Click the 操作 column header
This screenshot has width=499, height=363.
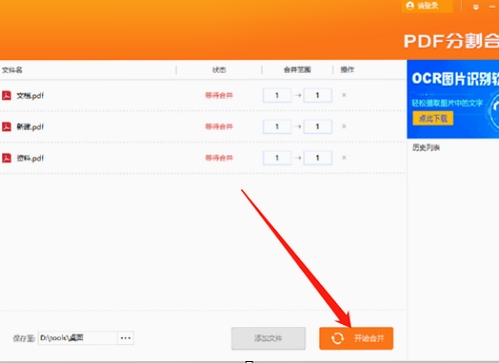347,70
